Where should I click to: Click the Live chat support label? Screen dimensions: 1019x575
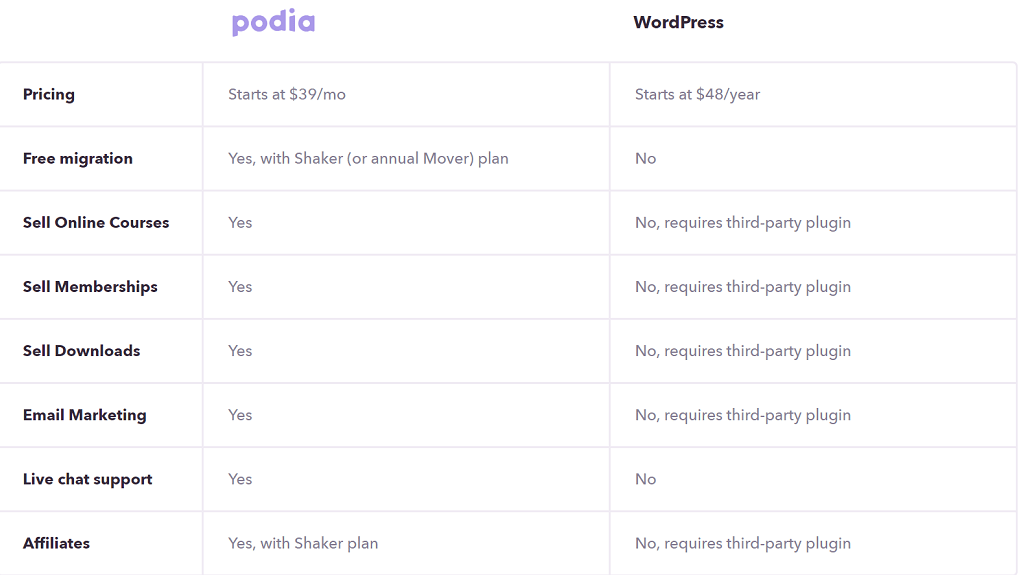(x=88, y=479)
